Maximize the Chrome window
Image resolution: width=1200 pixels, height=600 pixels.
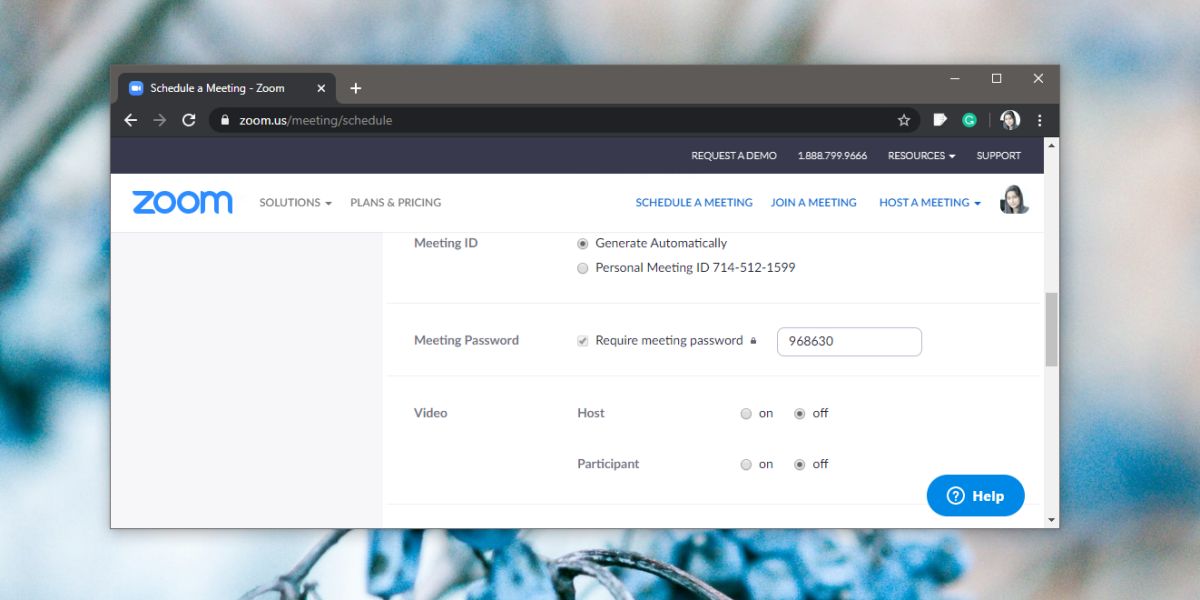[x=997, y=78]
